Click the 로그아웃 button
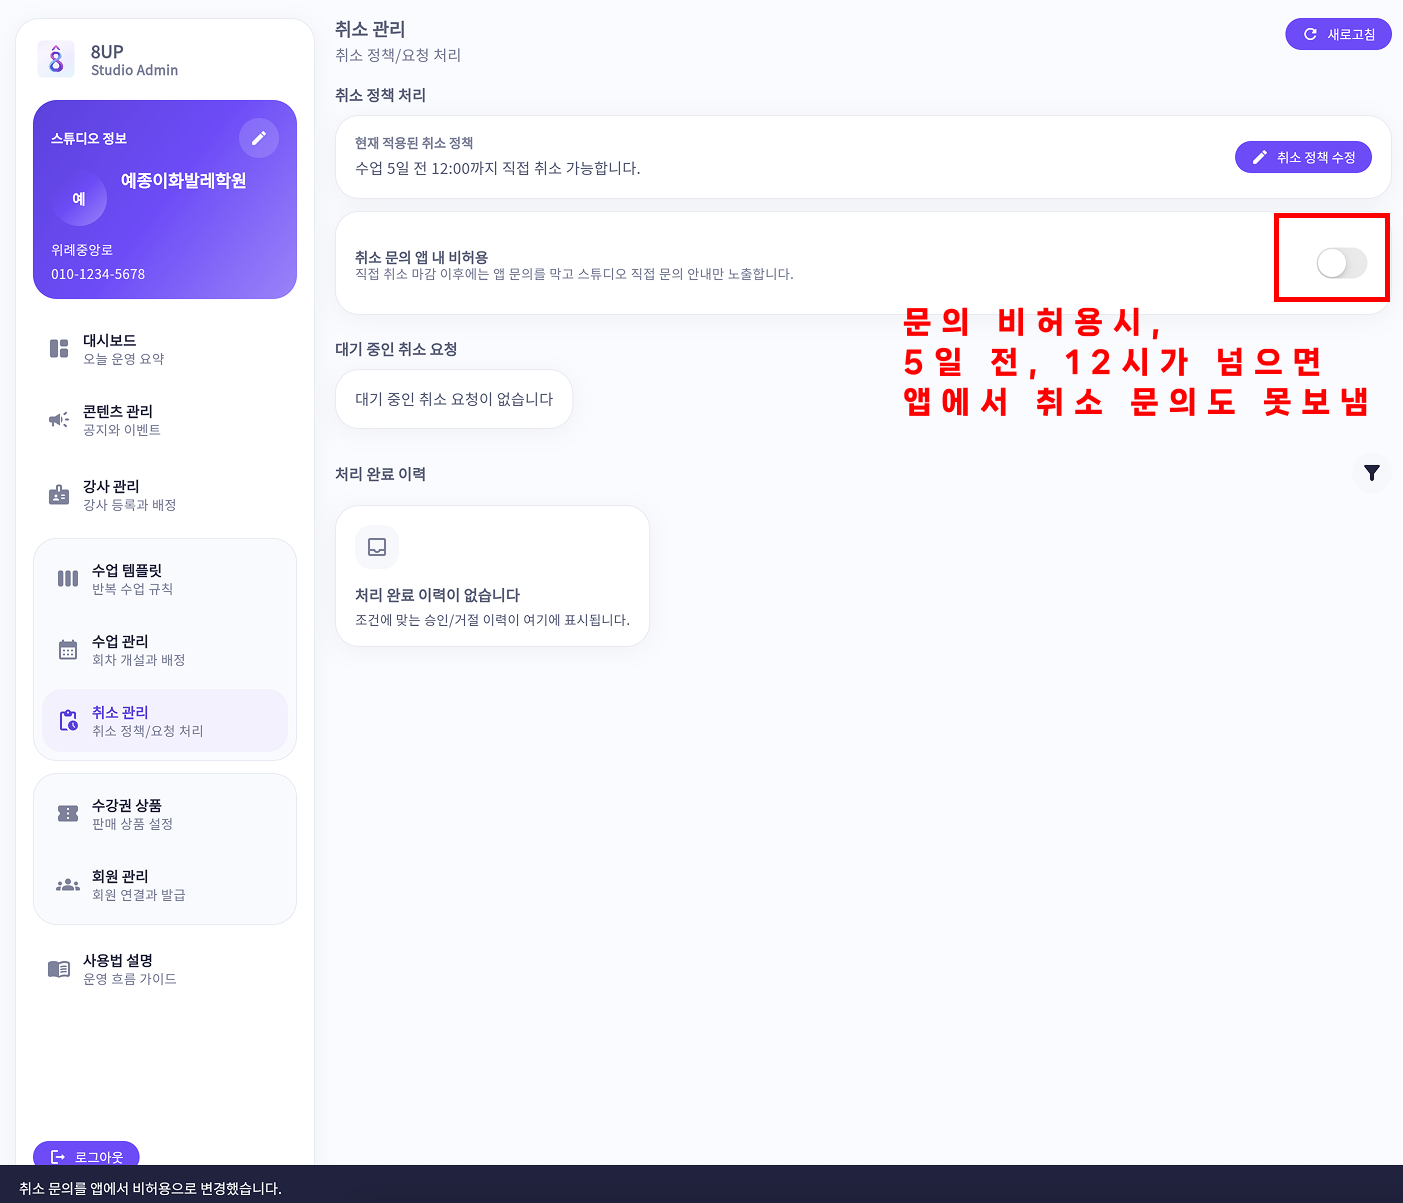Screen dimensions: 1403x1203 86,1154
